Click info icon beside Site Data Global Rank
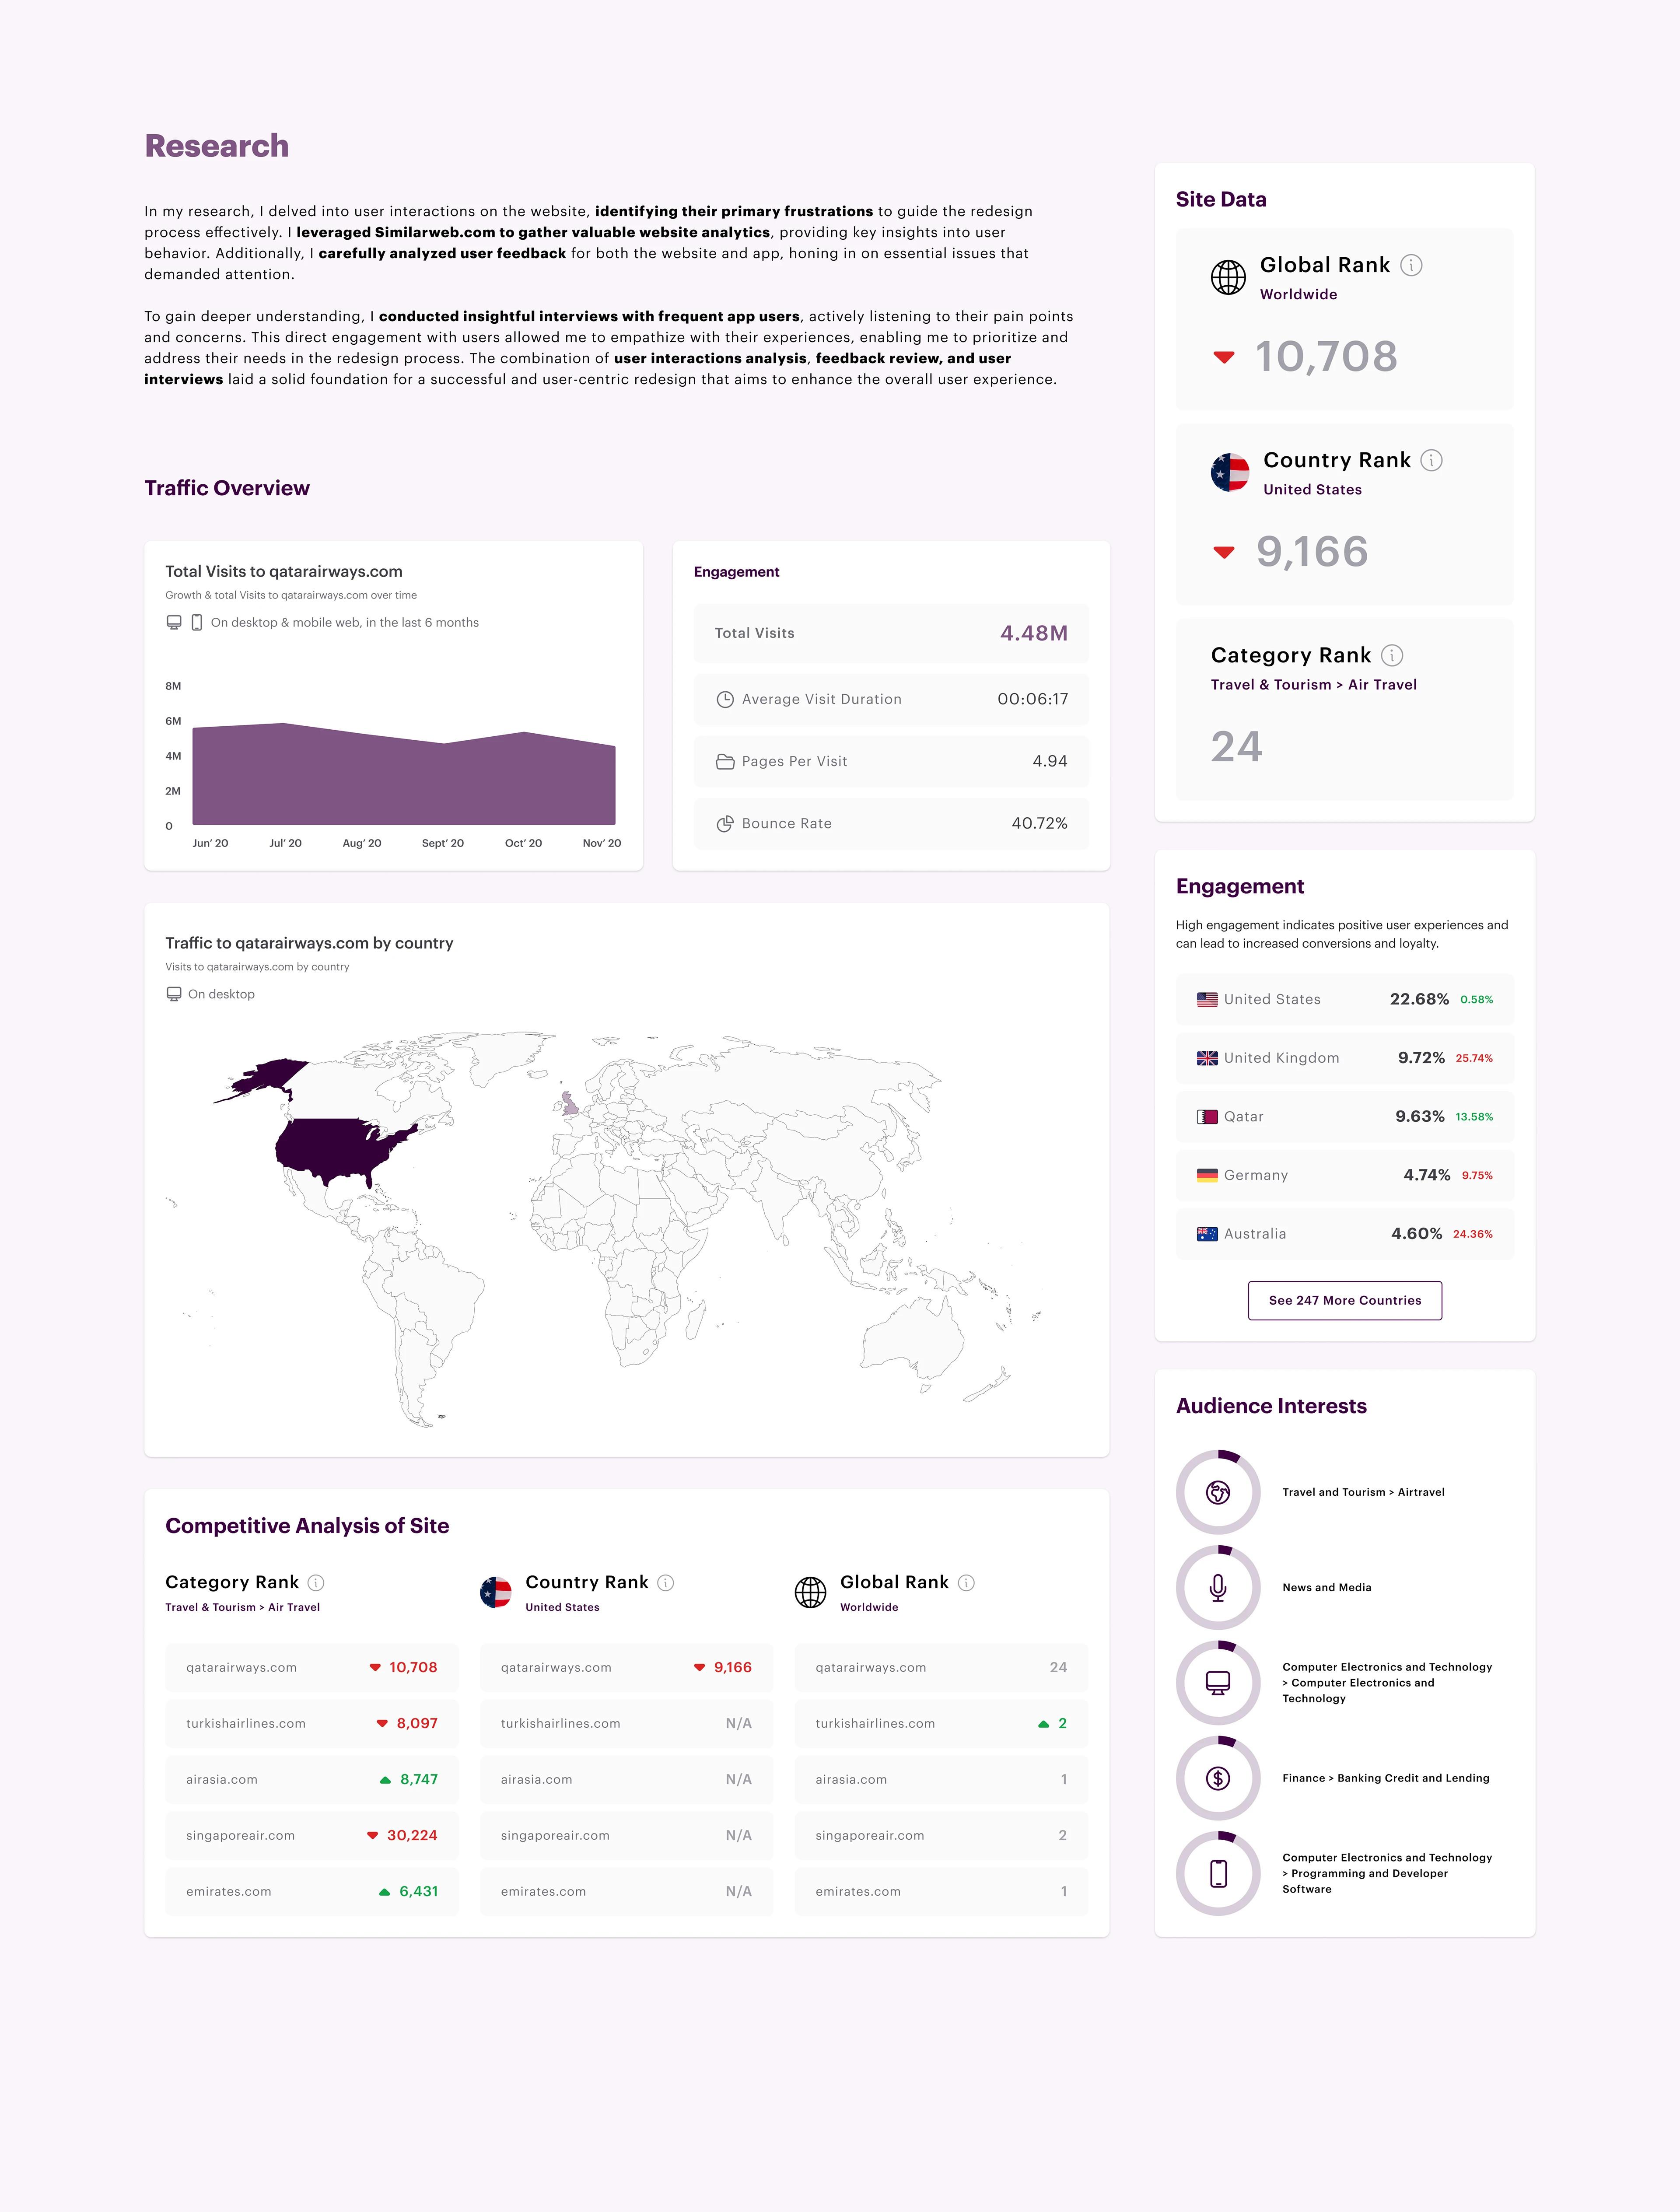 (1411, 265)
